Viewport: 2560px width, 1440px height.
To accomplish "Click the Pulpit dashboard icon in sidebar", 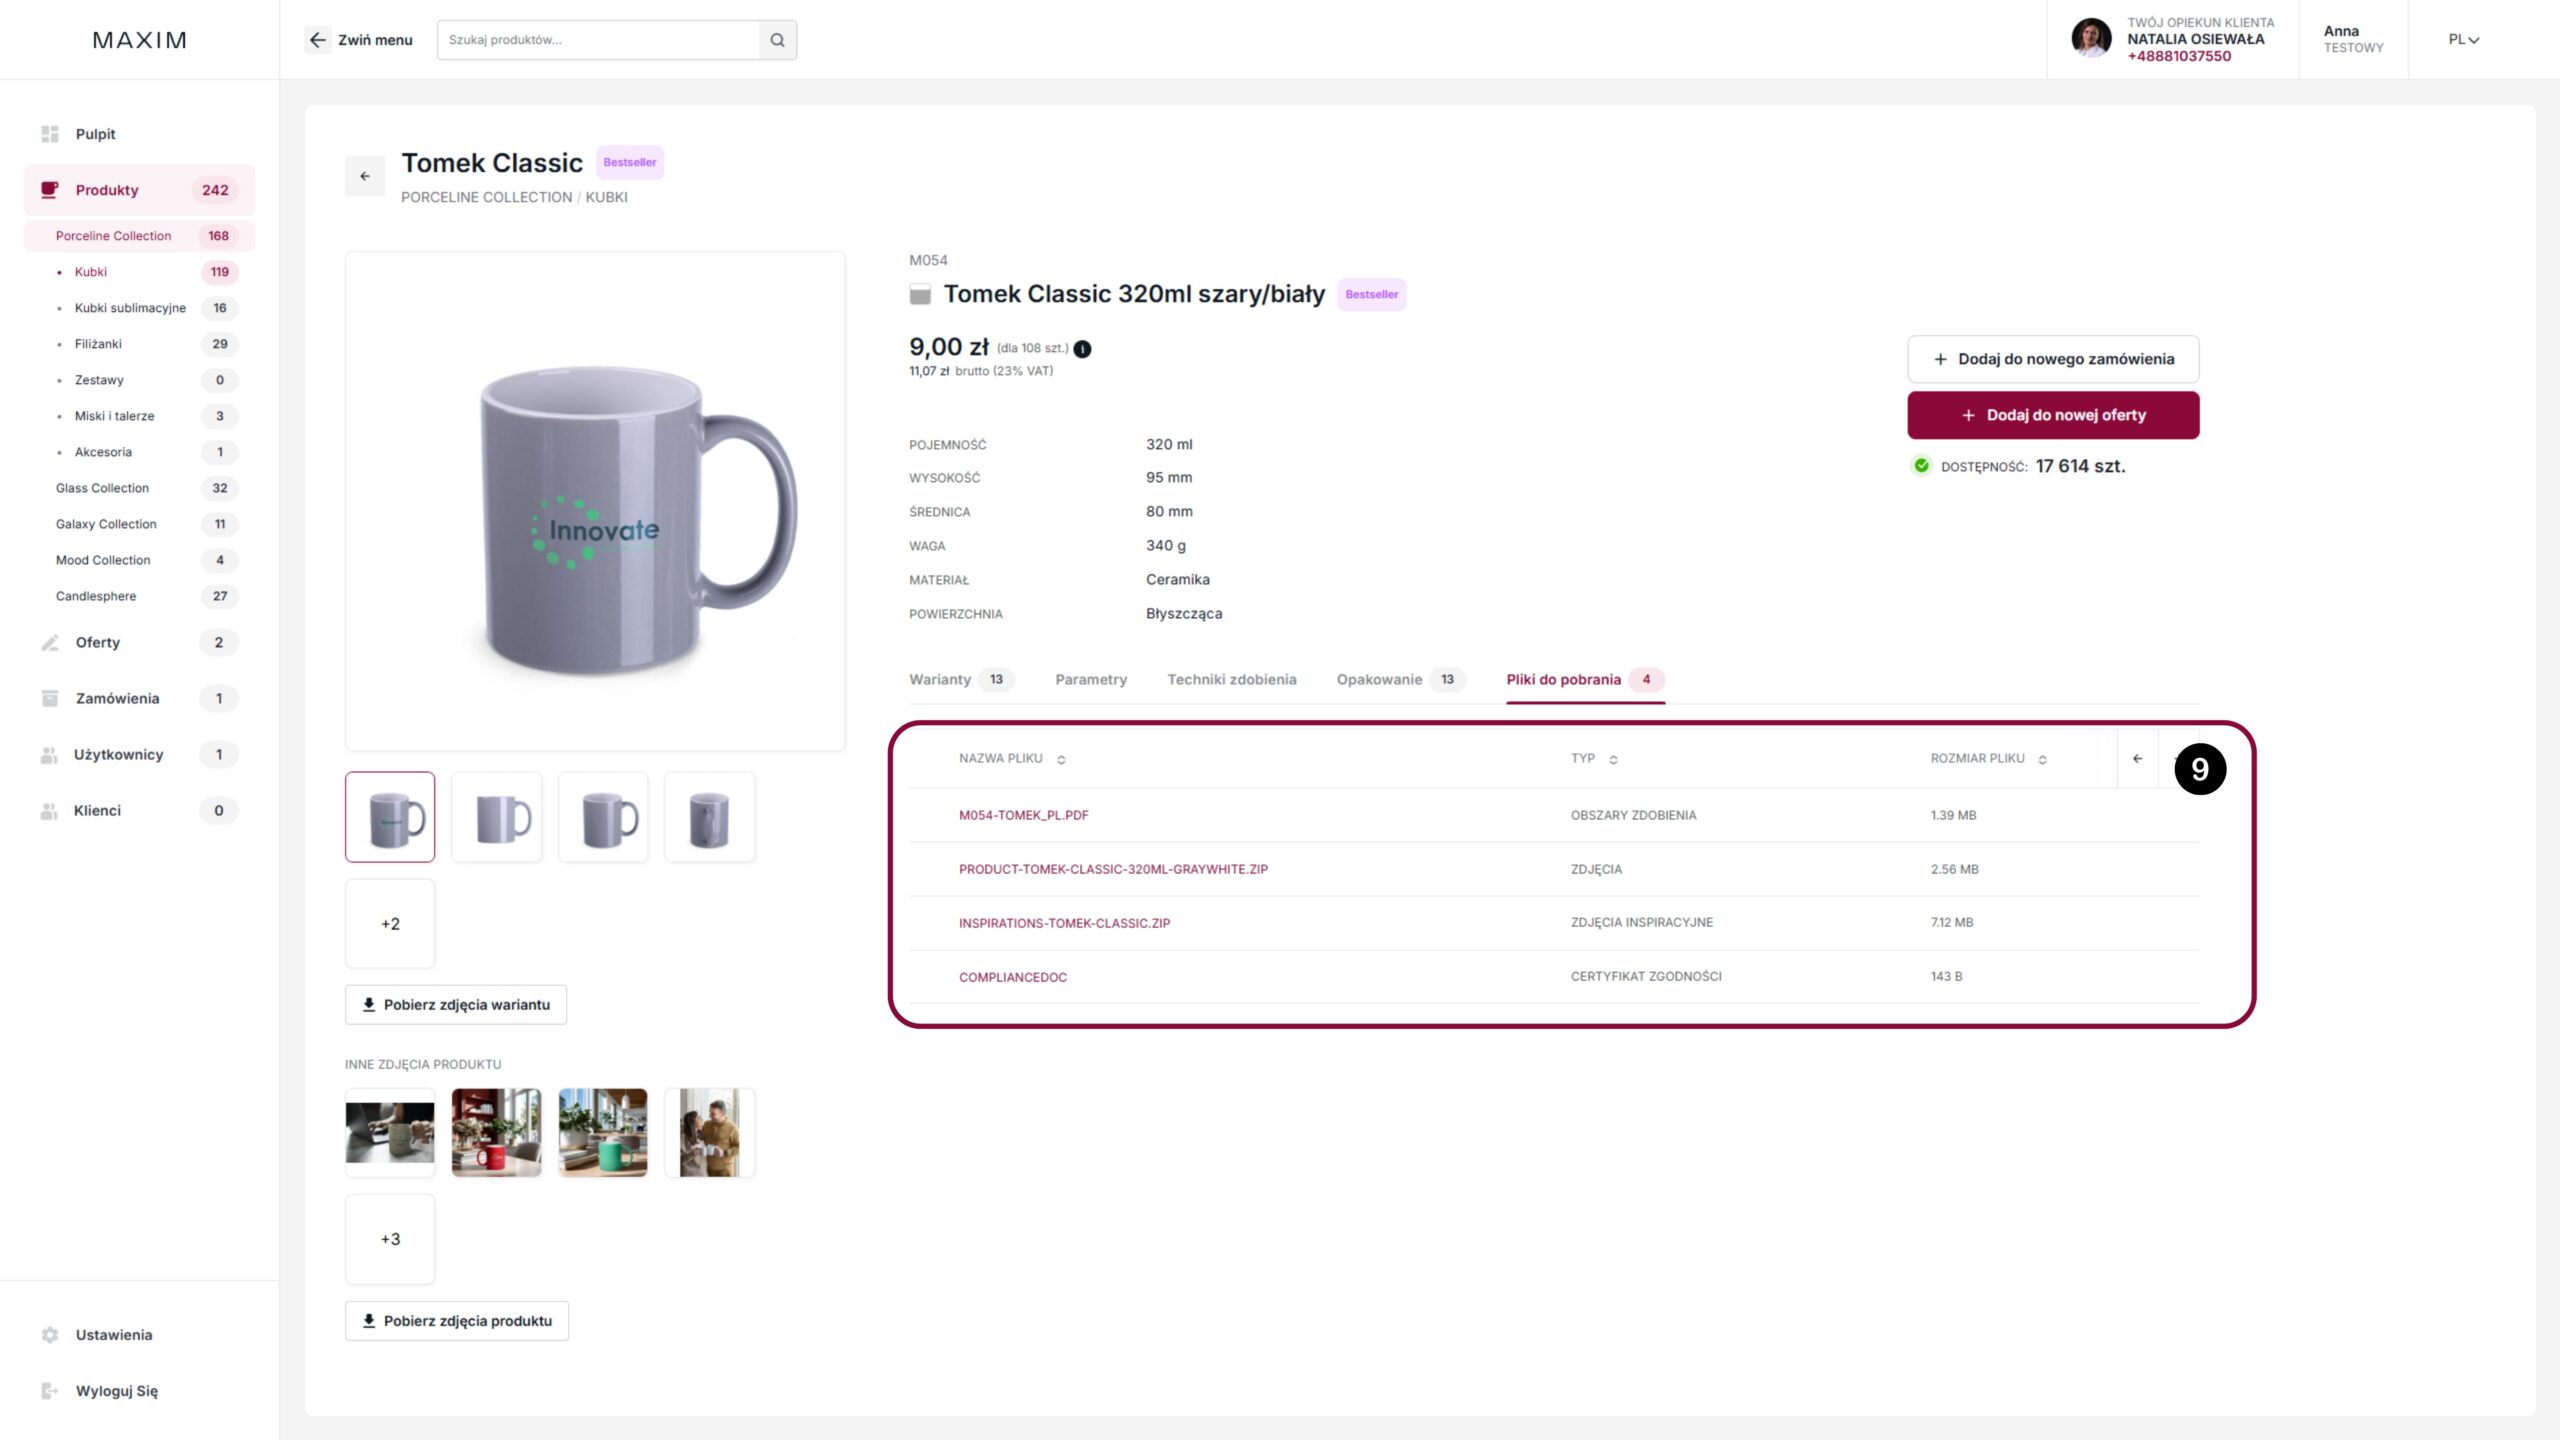I will coord(50,134).
